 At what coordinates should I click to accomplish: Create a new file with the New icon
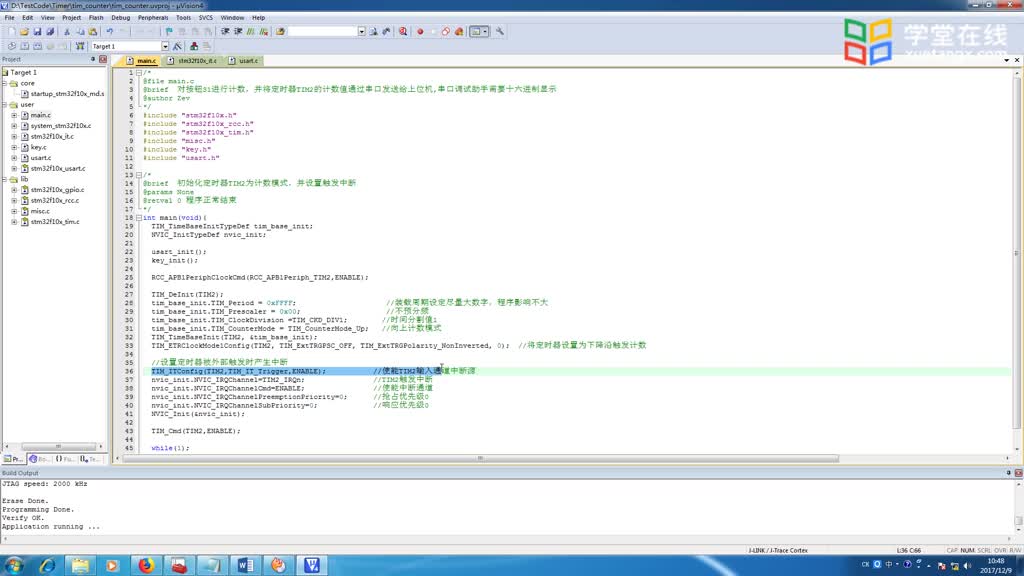(11, 31)
